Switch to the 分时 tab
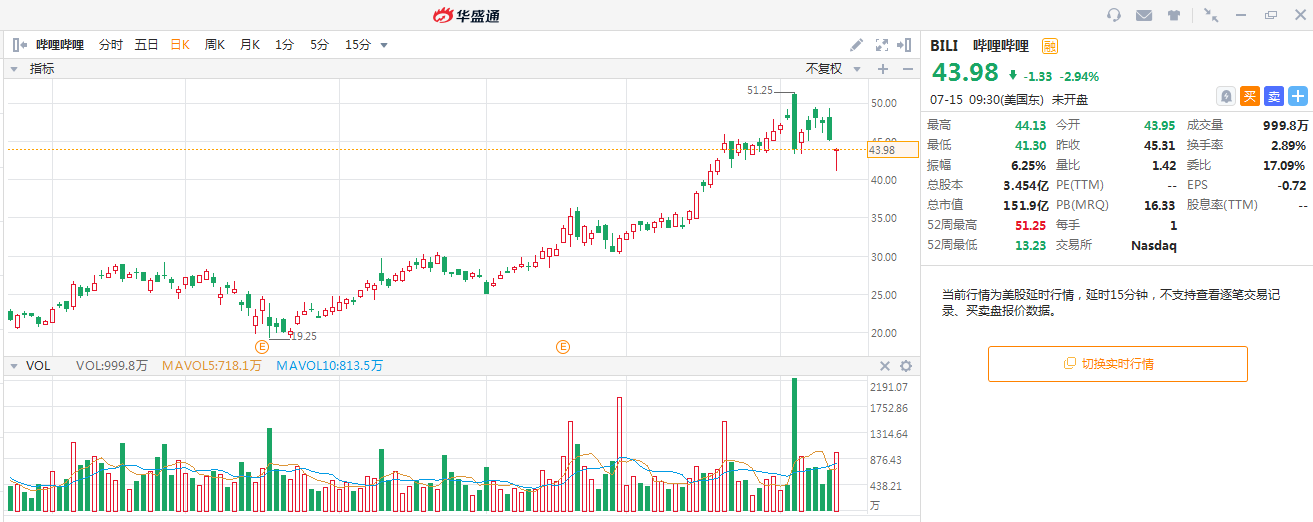The height and width of the screenshot is (522, 1313). click(x=110, y=45)
